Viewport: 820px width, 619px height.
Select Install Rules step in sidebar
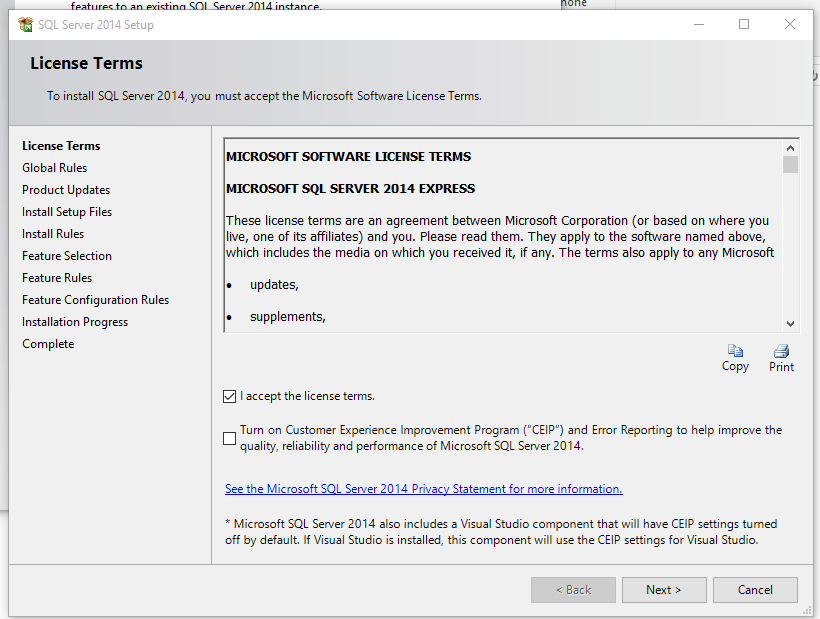53,234
